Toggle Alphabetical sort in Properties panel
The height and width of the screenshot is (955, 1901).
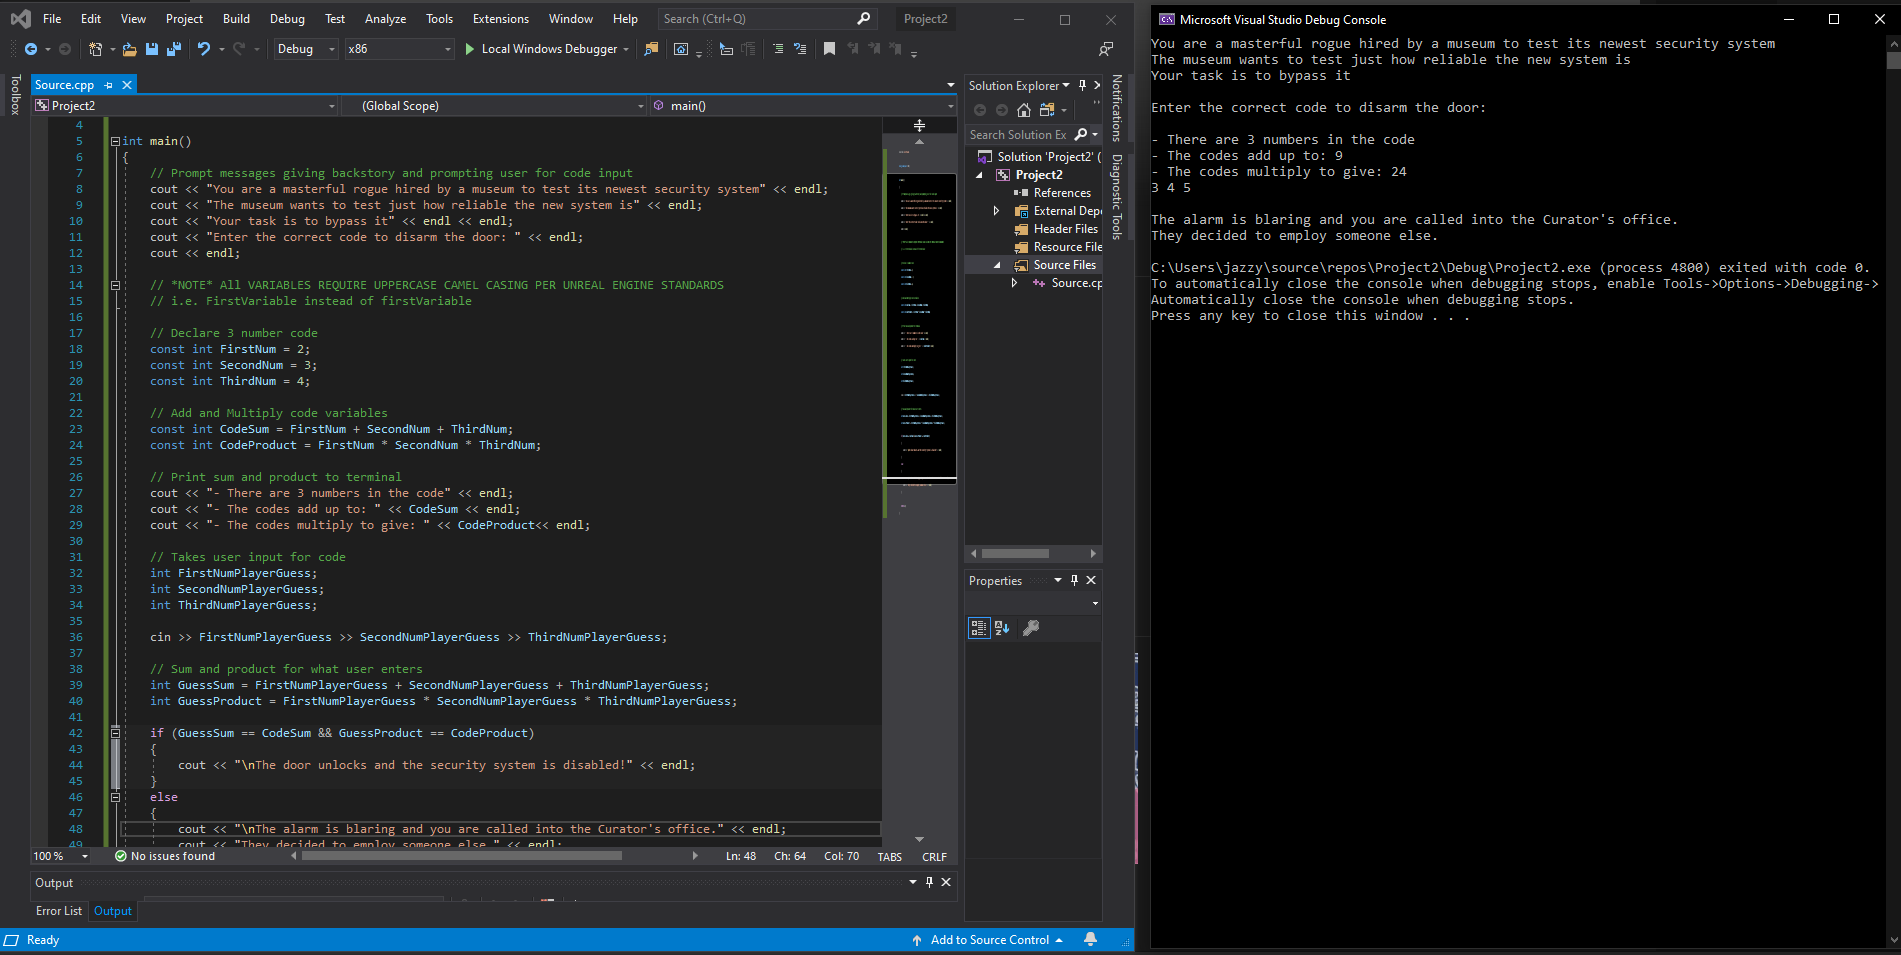[x=1002, y=628]
